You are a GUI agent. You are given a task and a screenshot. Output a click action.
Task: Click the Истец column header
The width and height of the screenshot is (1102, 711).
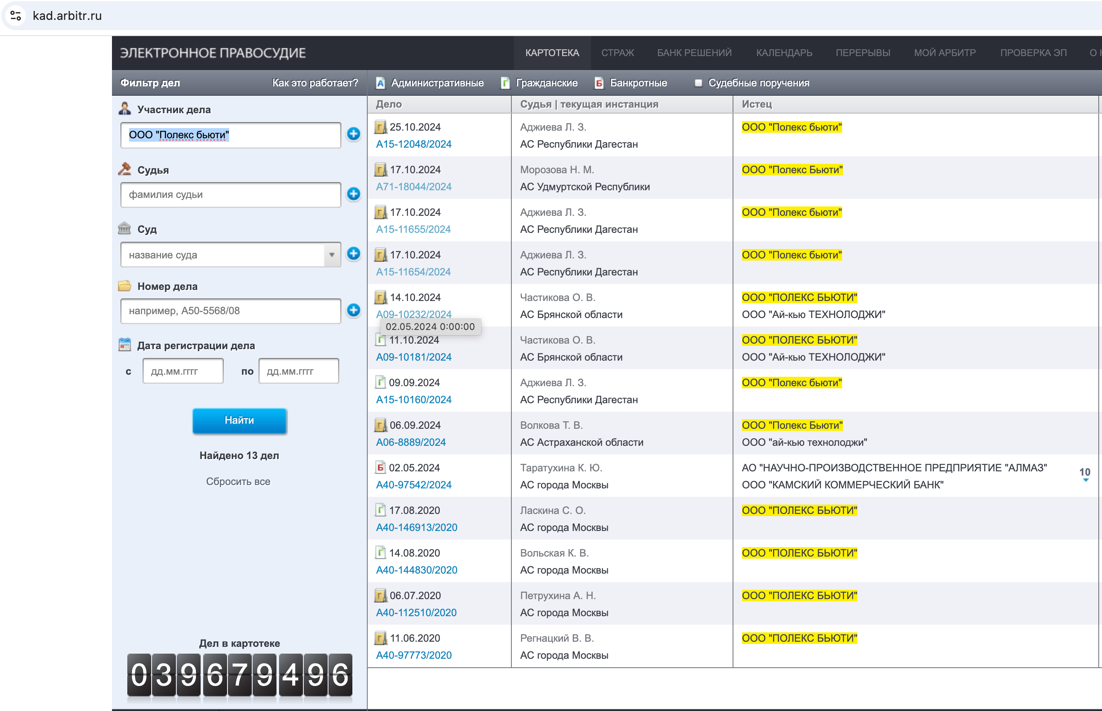757,104
